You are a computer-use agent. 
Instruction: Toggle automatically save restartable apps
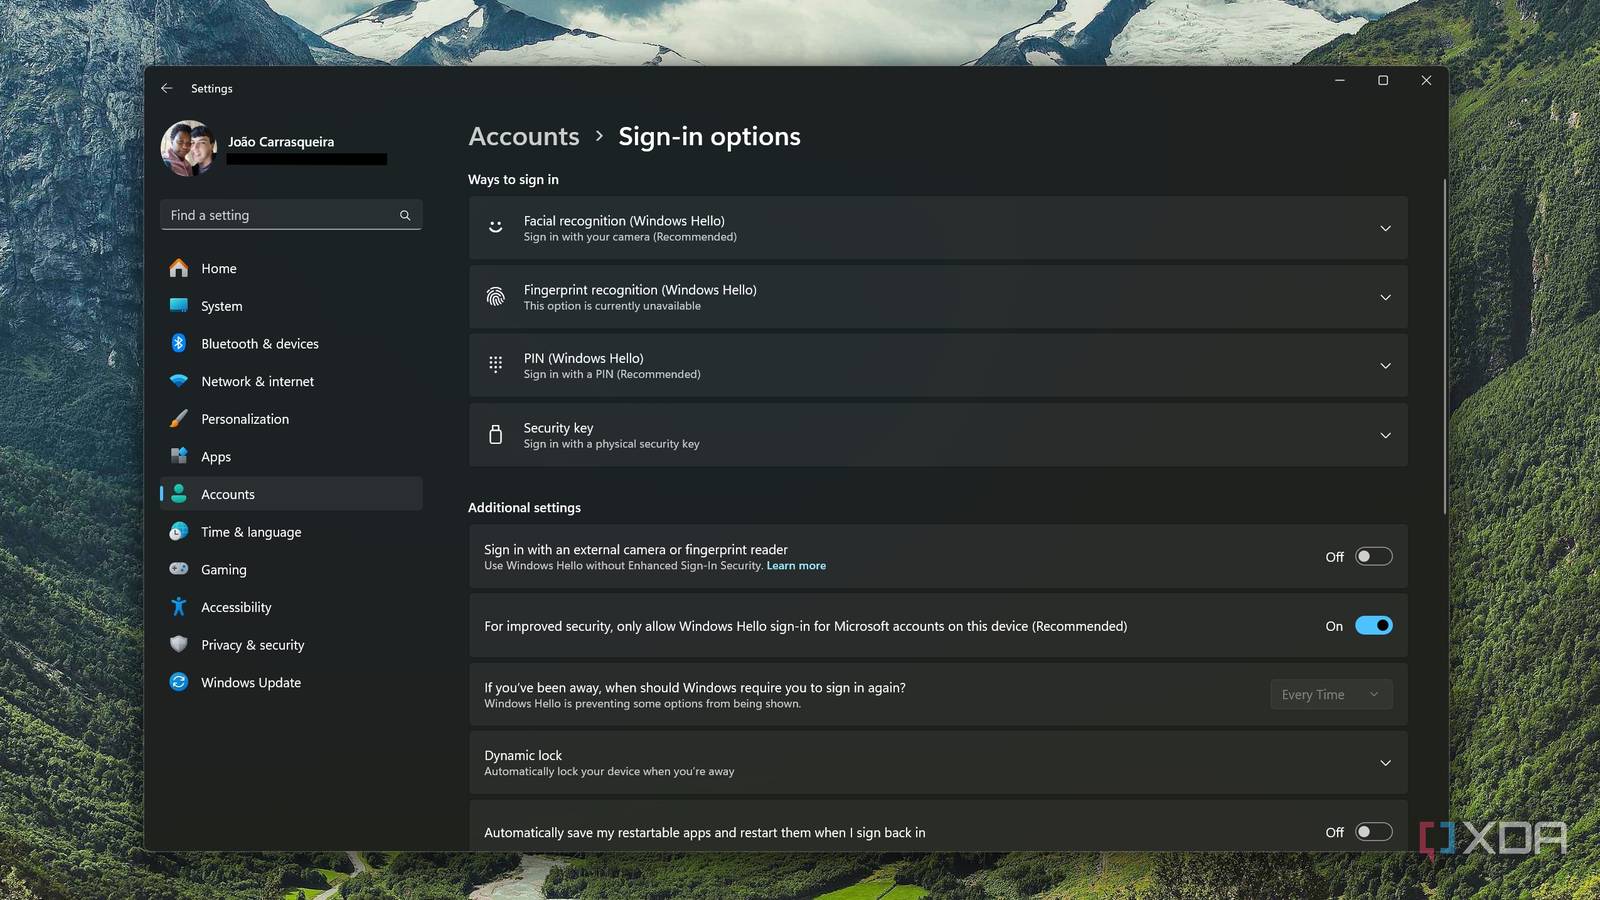(1373, 832)
